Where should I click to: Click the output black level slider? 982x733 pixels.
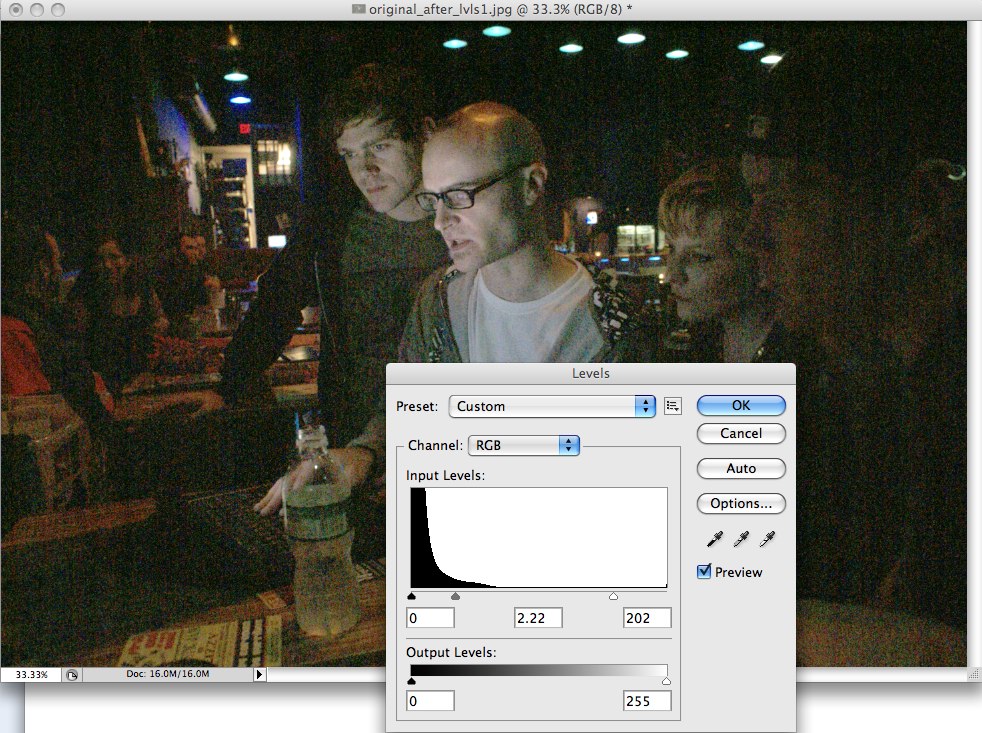[411, 681]
